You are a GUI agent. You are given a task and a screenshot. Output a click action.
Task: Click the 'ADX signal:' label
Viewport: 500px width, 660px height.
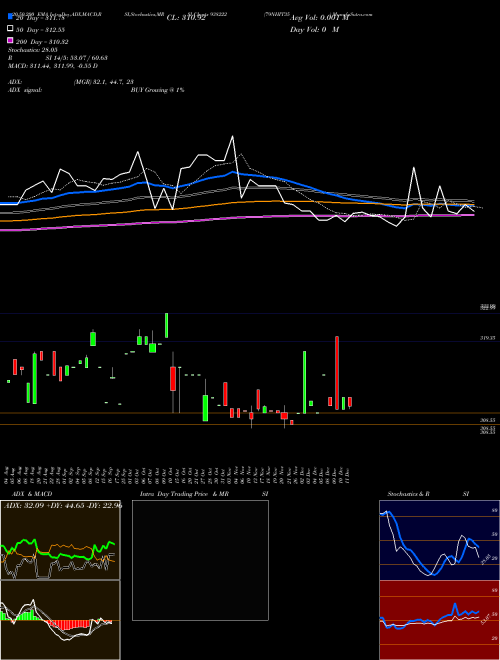(25, 90)
